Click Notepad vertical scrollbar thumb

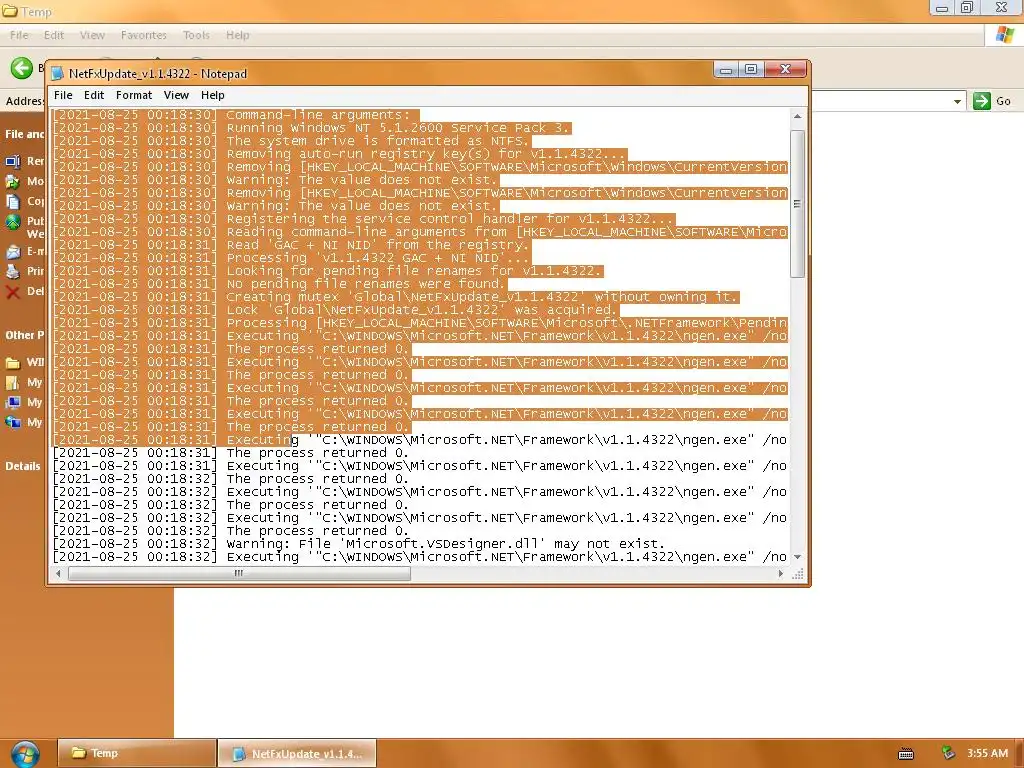tap(797, 204)
